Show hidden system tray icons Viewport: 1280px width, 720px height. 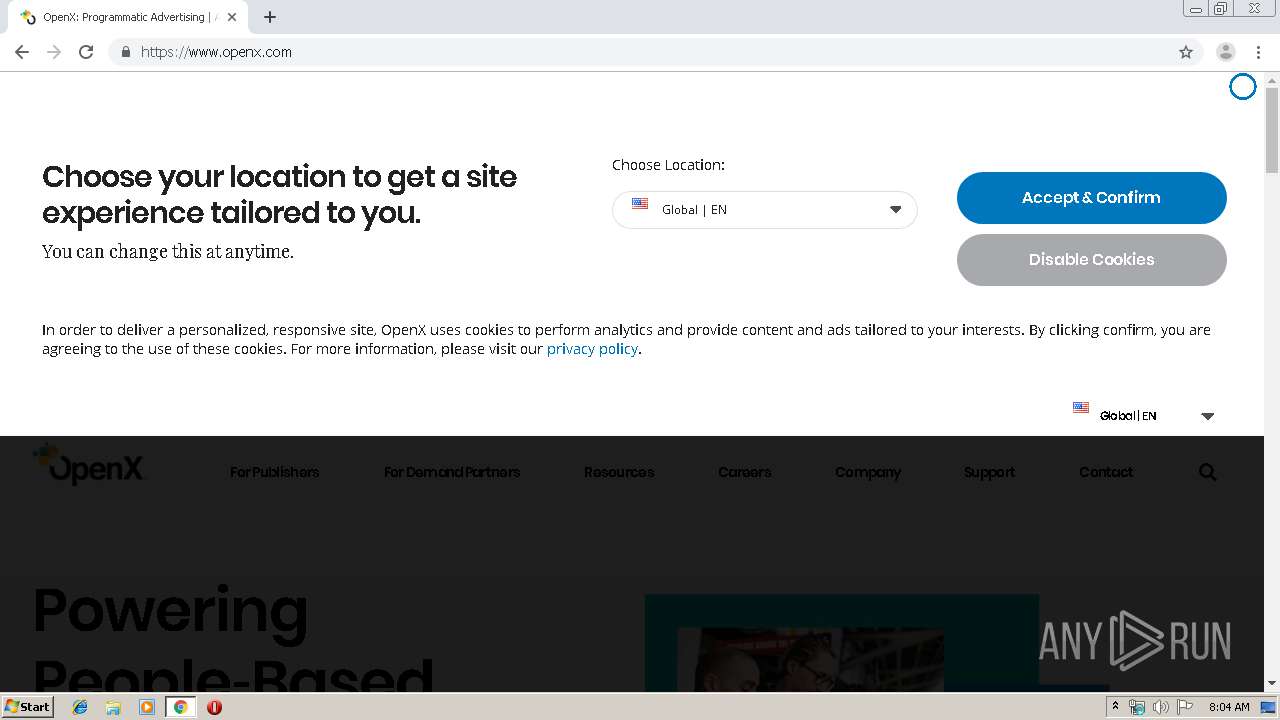(1115, 707)
